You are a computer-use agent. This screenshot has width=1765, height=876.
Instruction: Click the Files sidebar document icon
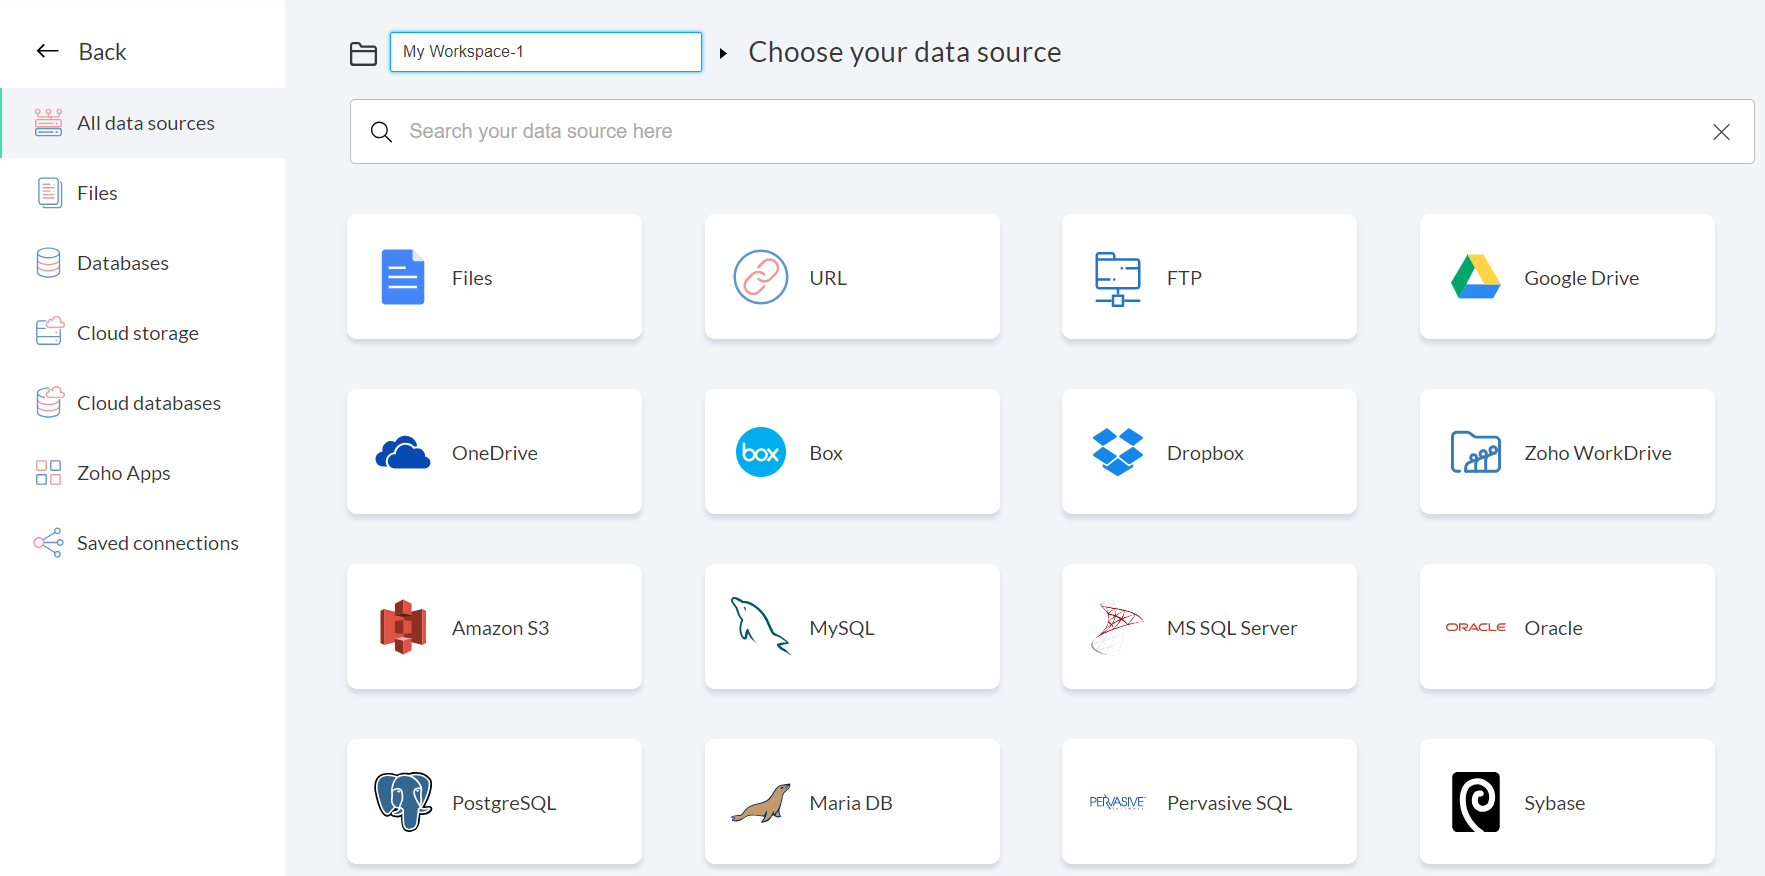(49, 193)
